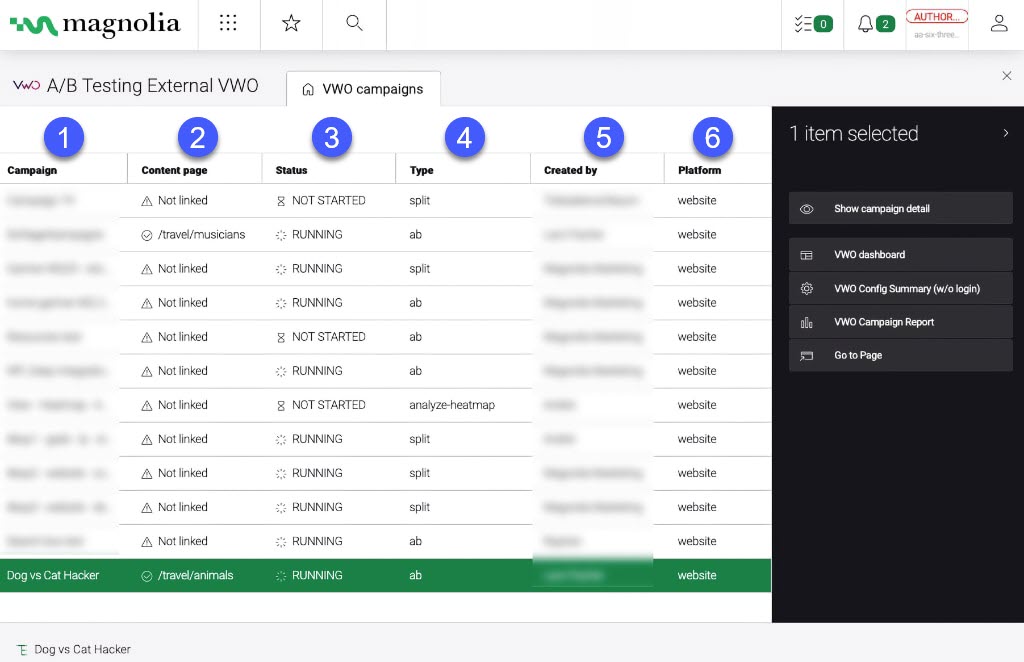Collapse the action panel with chevron
Image resolution: width=1024 pixels, height=662 pixels.
pyautogui.click(x=1005, y=133)
